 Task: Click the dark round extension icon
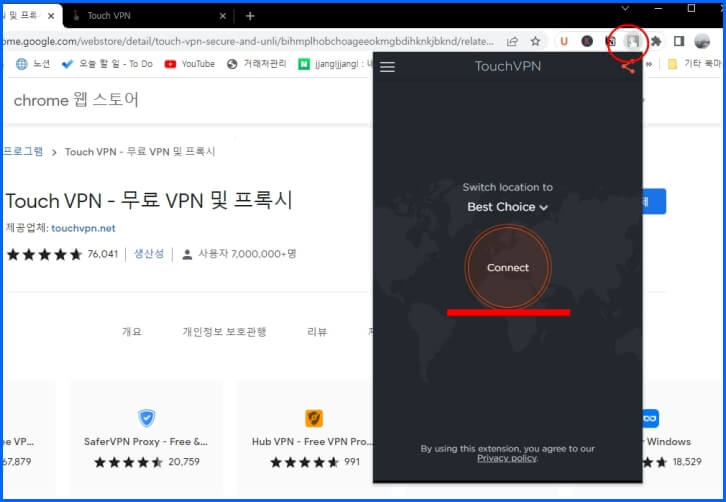pos(587,41)
